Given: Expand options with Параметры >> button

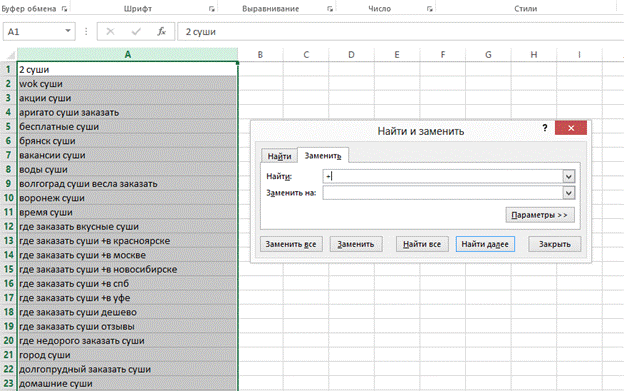Looking at the screenshot, I should click(540, 215).
